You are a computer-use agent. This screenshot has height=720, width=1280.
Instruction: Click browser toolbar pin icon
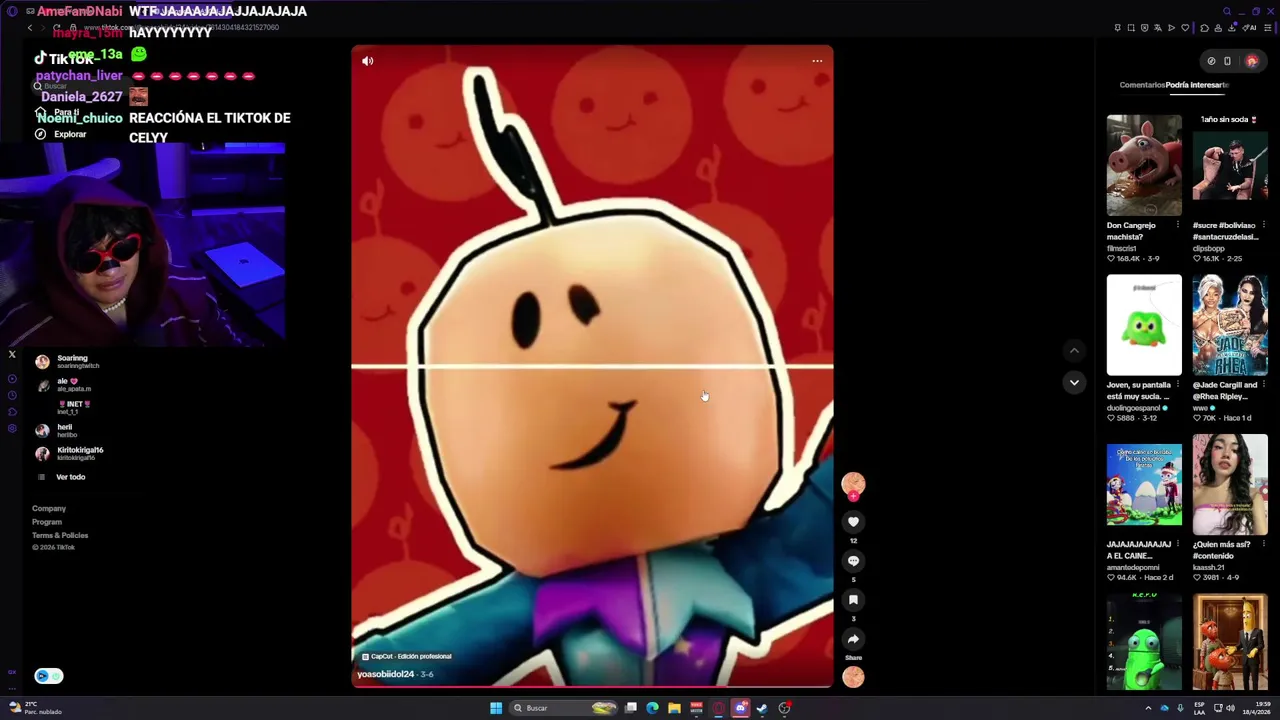coord(1117,28)
